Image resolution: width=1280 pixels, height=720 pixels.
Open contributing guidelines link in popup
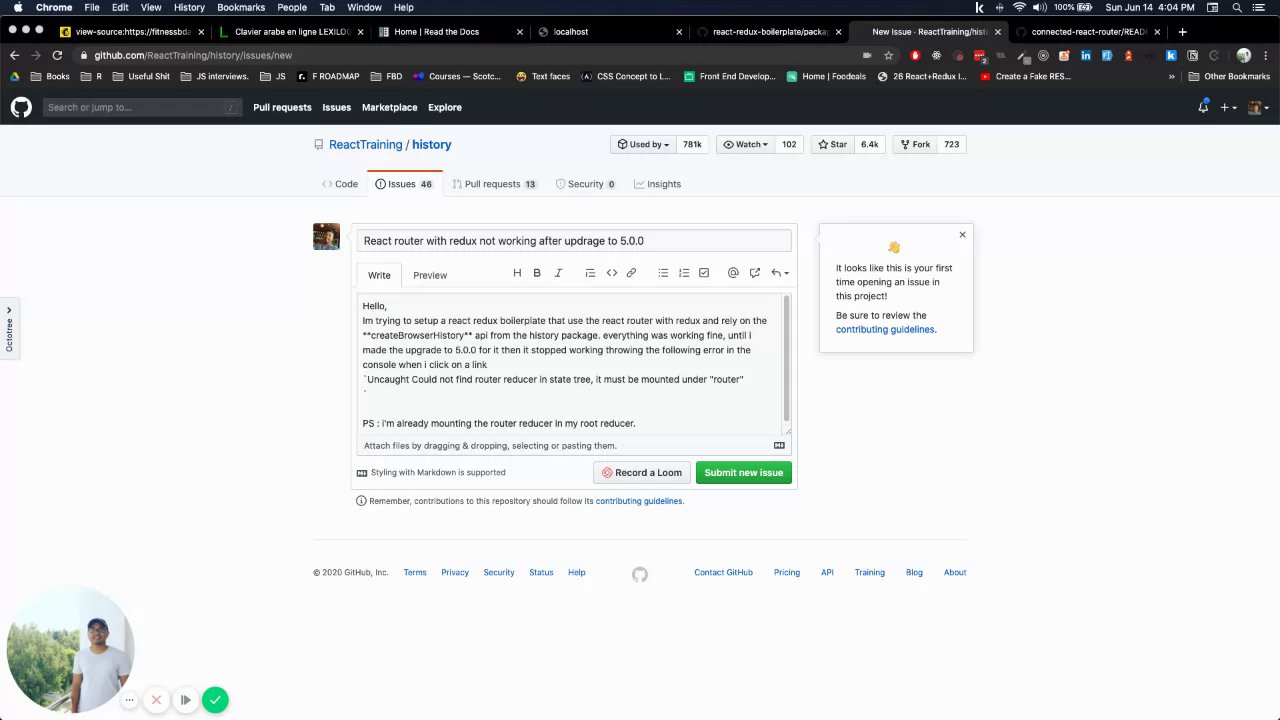885,329
